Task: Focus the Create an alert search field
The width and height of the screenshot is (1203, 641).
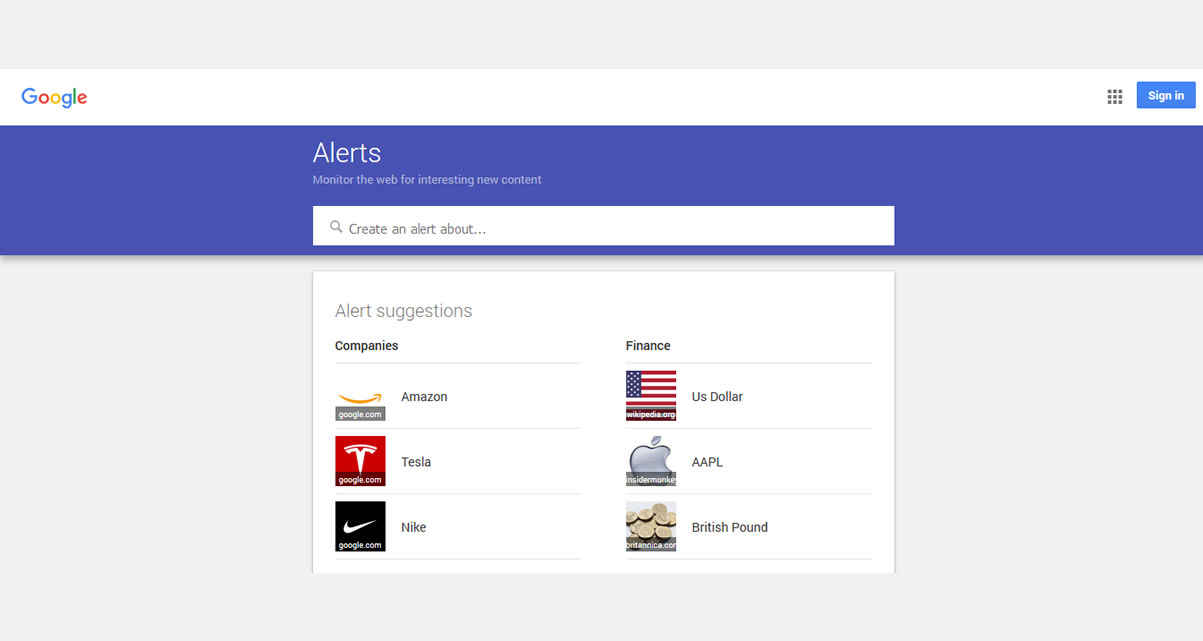Action: click(x=603, y=226)
